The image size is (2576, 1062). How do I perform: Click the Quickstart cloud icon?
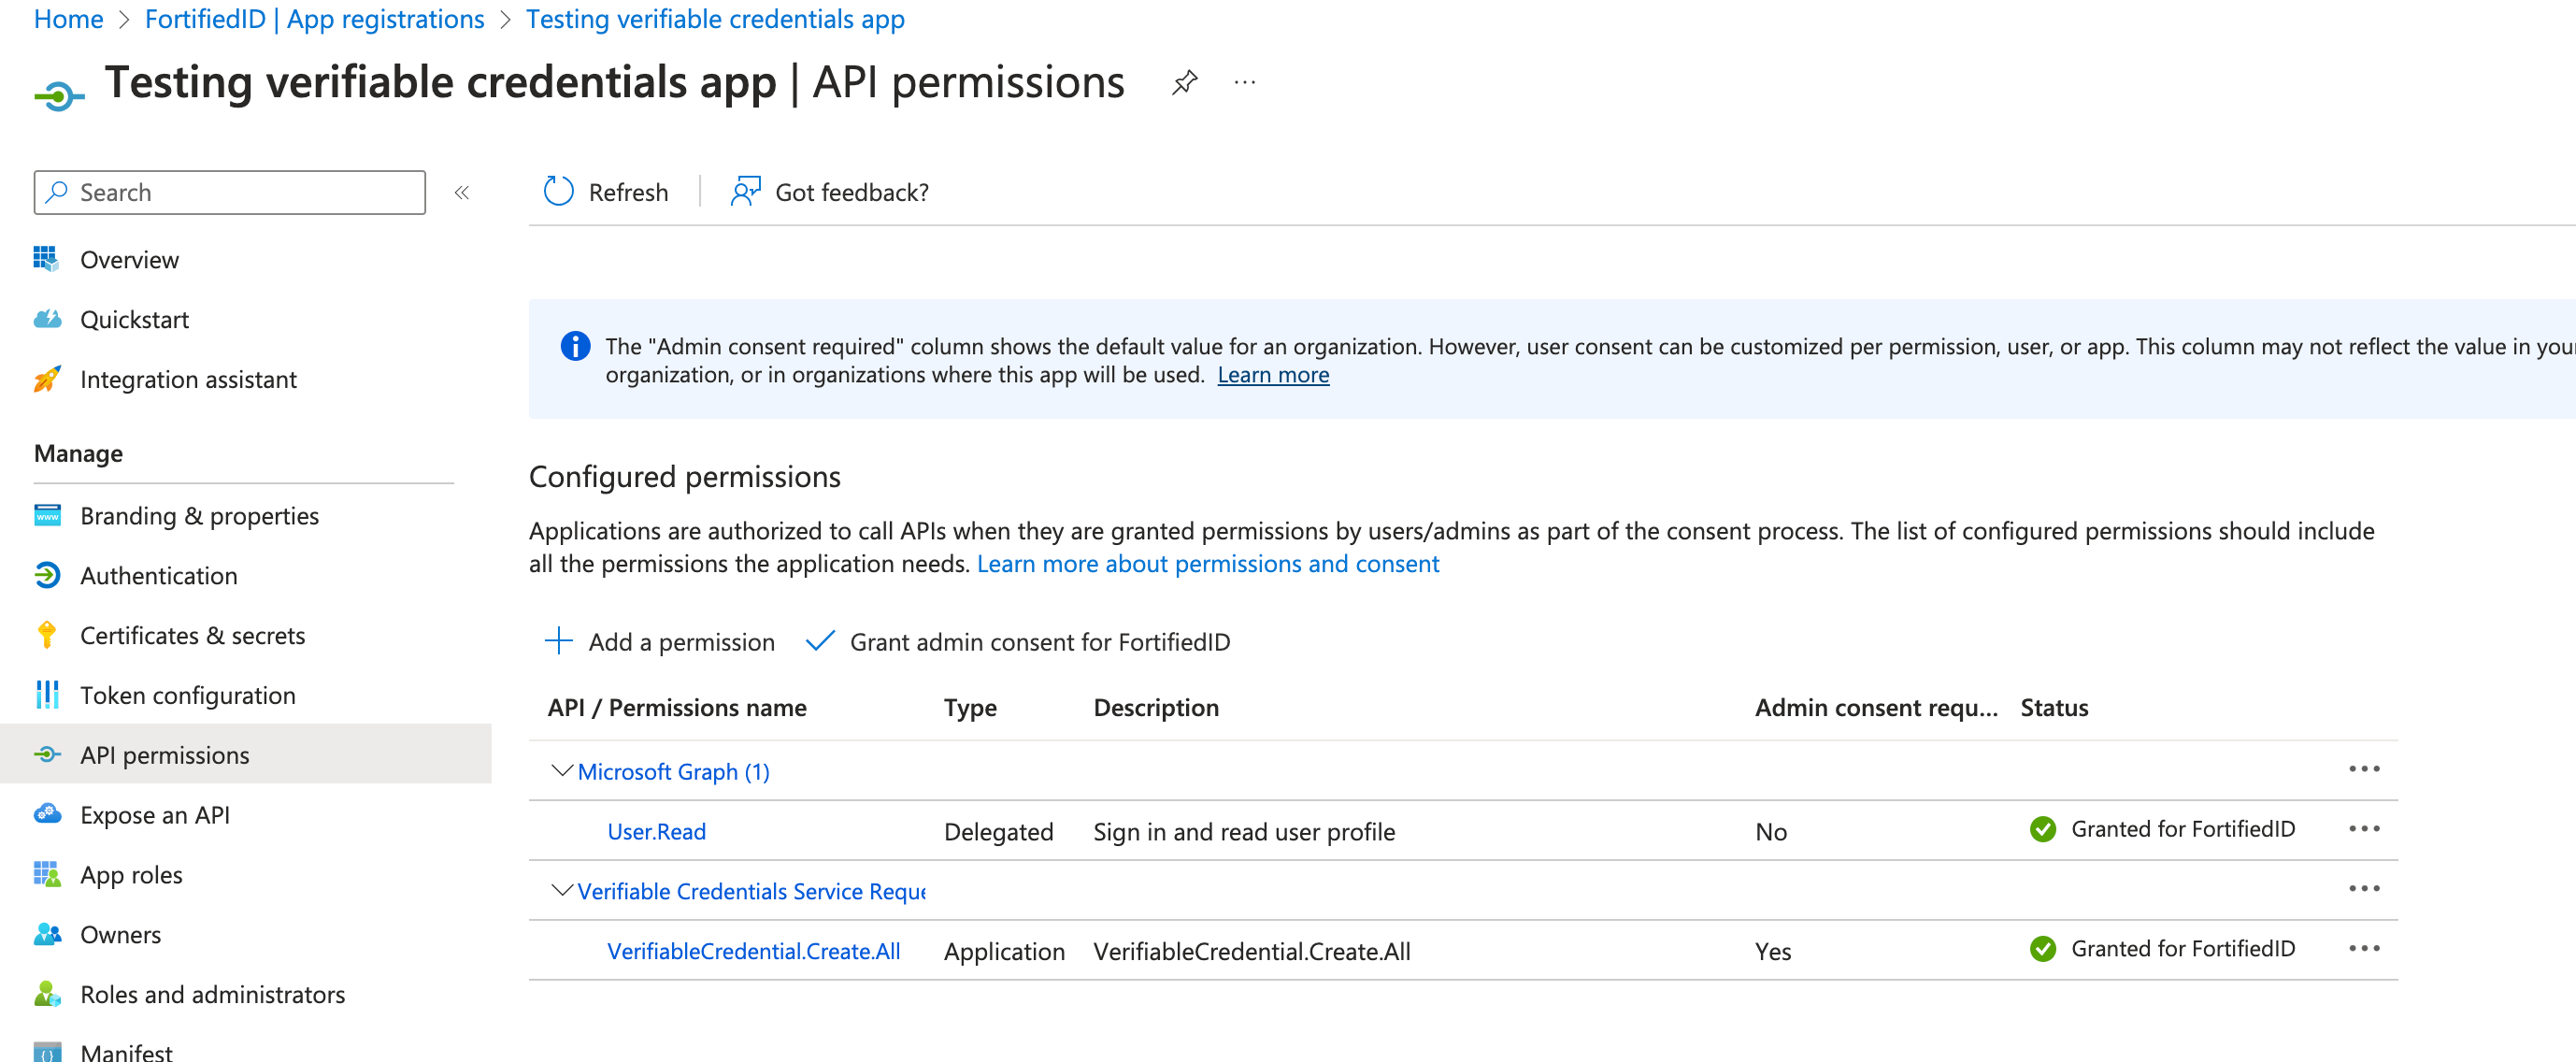pos(47,319)
